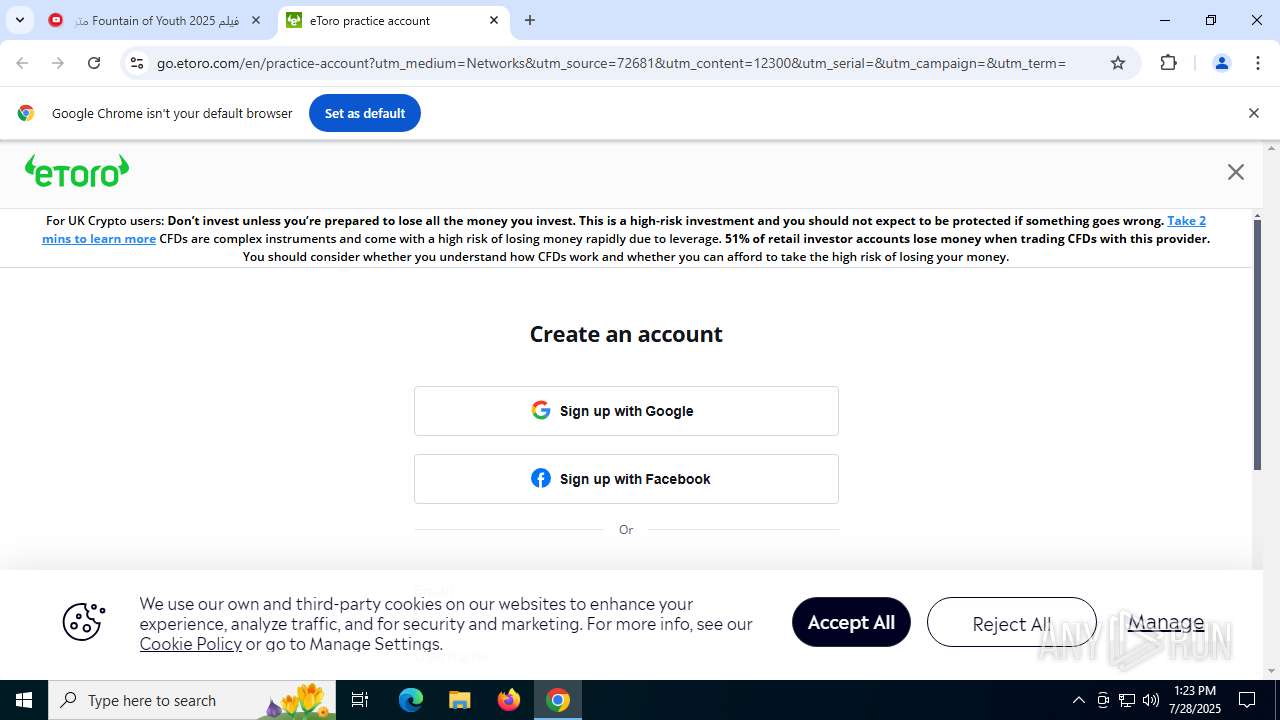
Task: Open Chrome extensions puzzle icon
Action: [x=1168, y=63]
